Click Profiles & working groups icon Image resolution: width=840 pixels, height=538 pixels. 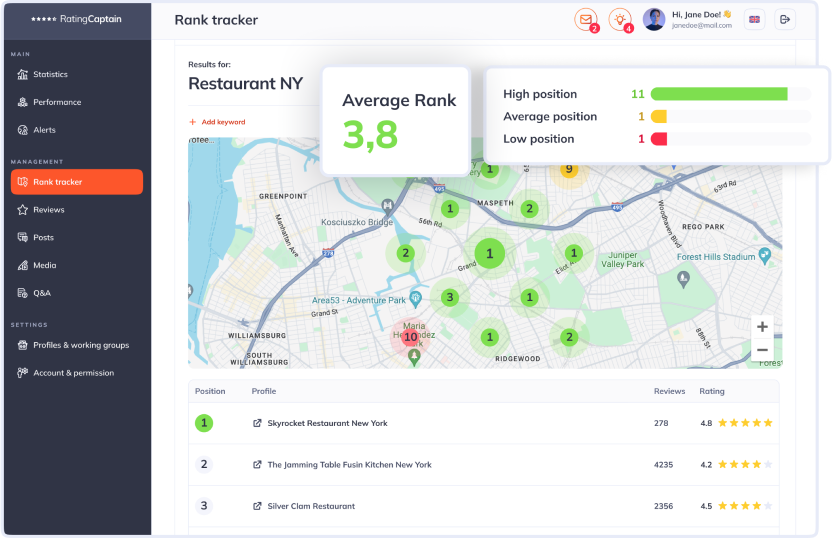click(x=22, y=345)
